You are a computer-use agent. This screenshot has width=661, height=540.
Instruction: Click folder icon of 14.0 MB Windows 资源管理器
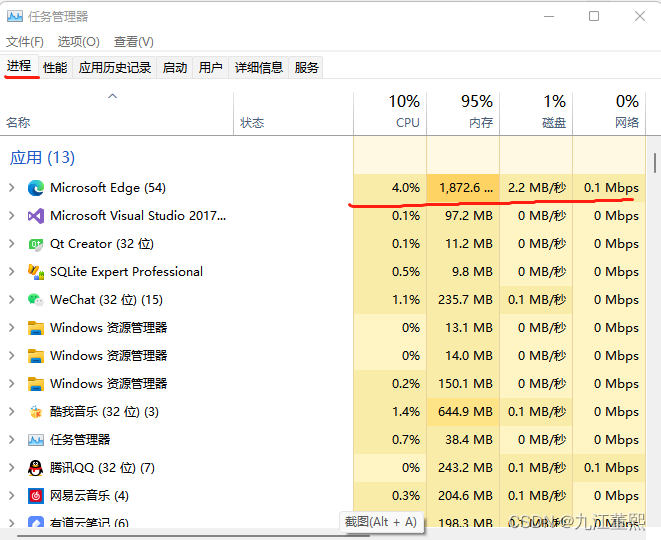tap(36, 356)
